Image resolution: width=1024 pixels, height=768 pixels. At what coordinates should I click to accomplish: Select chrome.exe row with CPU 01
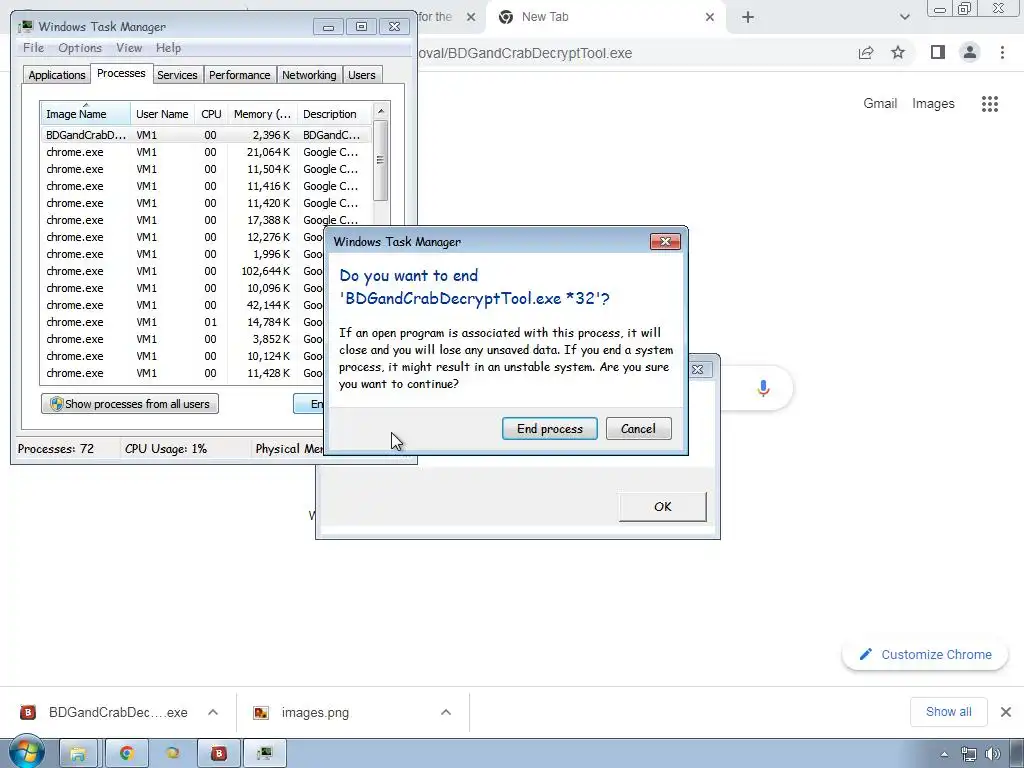tap(183, 322)
